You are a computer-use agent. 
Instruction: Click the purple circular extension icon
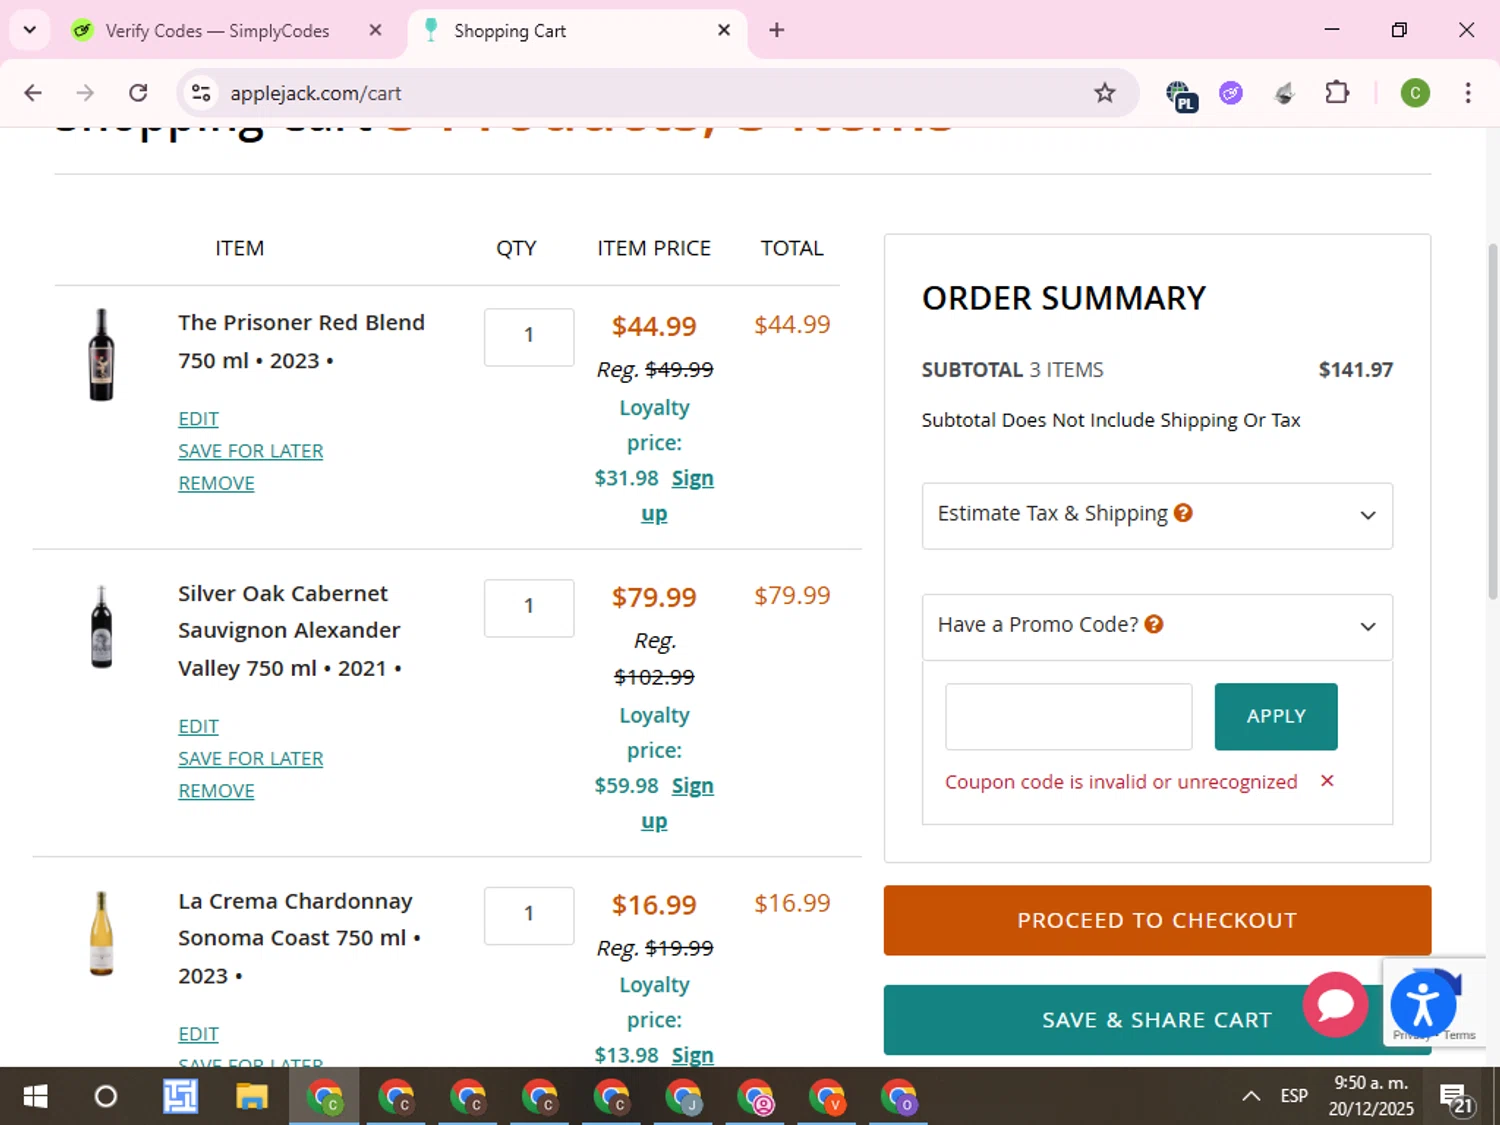[1231, 93]
